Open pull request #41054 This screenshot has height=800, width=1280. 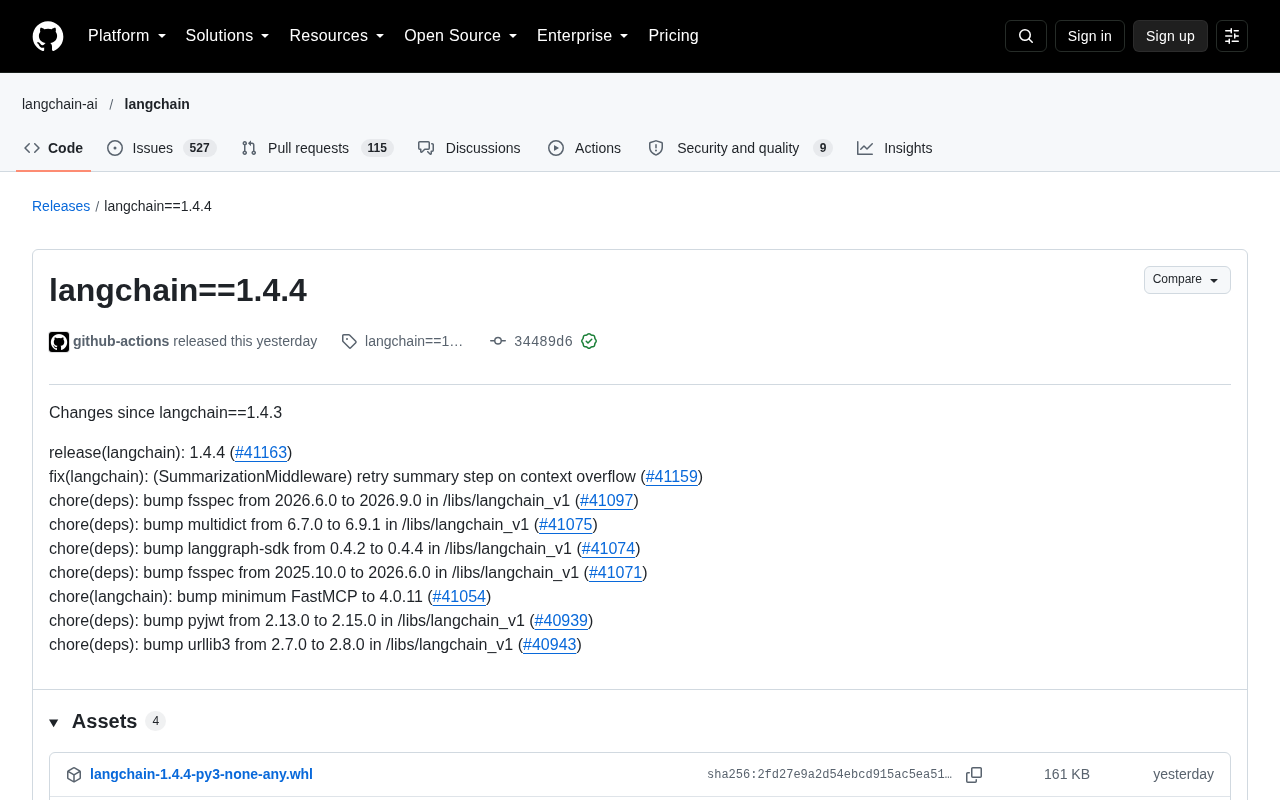[x=459, y=597]
